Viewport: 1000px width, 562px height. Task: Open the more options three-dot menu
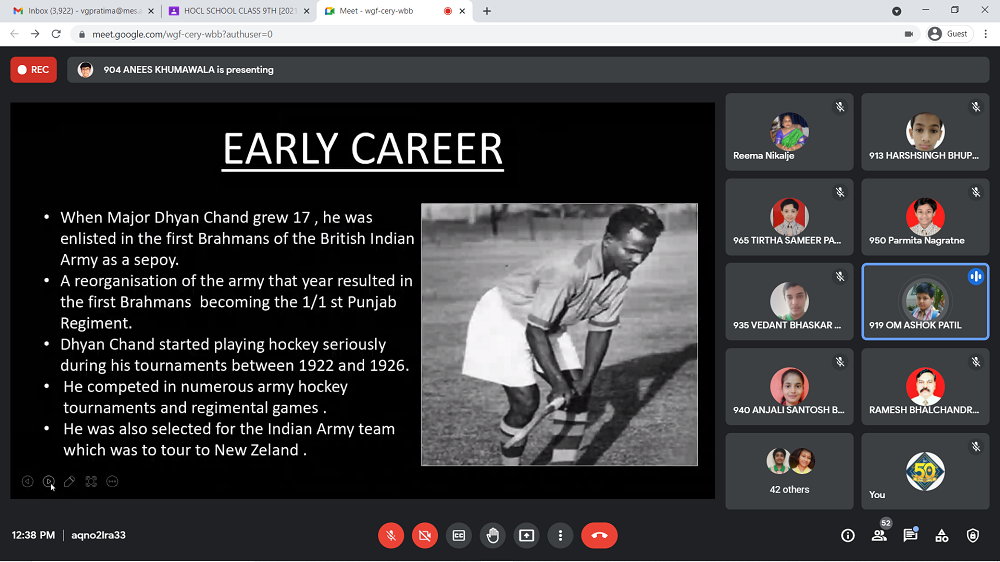[x=561, y=536]
